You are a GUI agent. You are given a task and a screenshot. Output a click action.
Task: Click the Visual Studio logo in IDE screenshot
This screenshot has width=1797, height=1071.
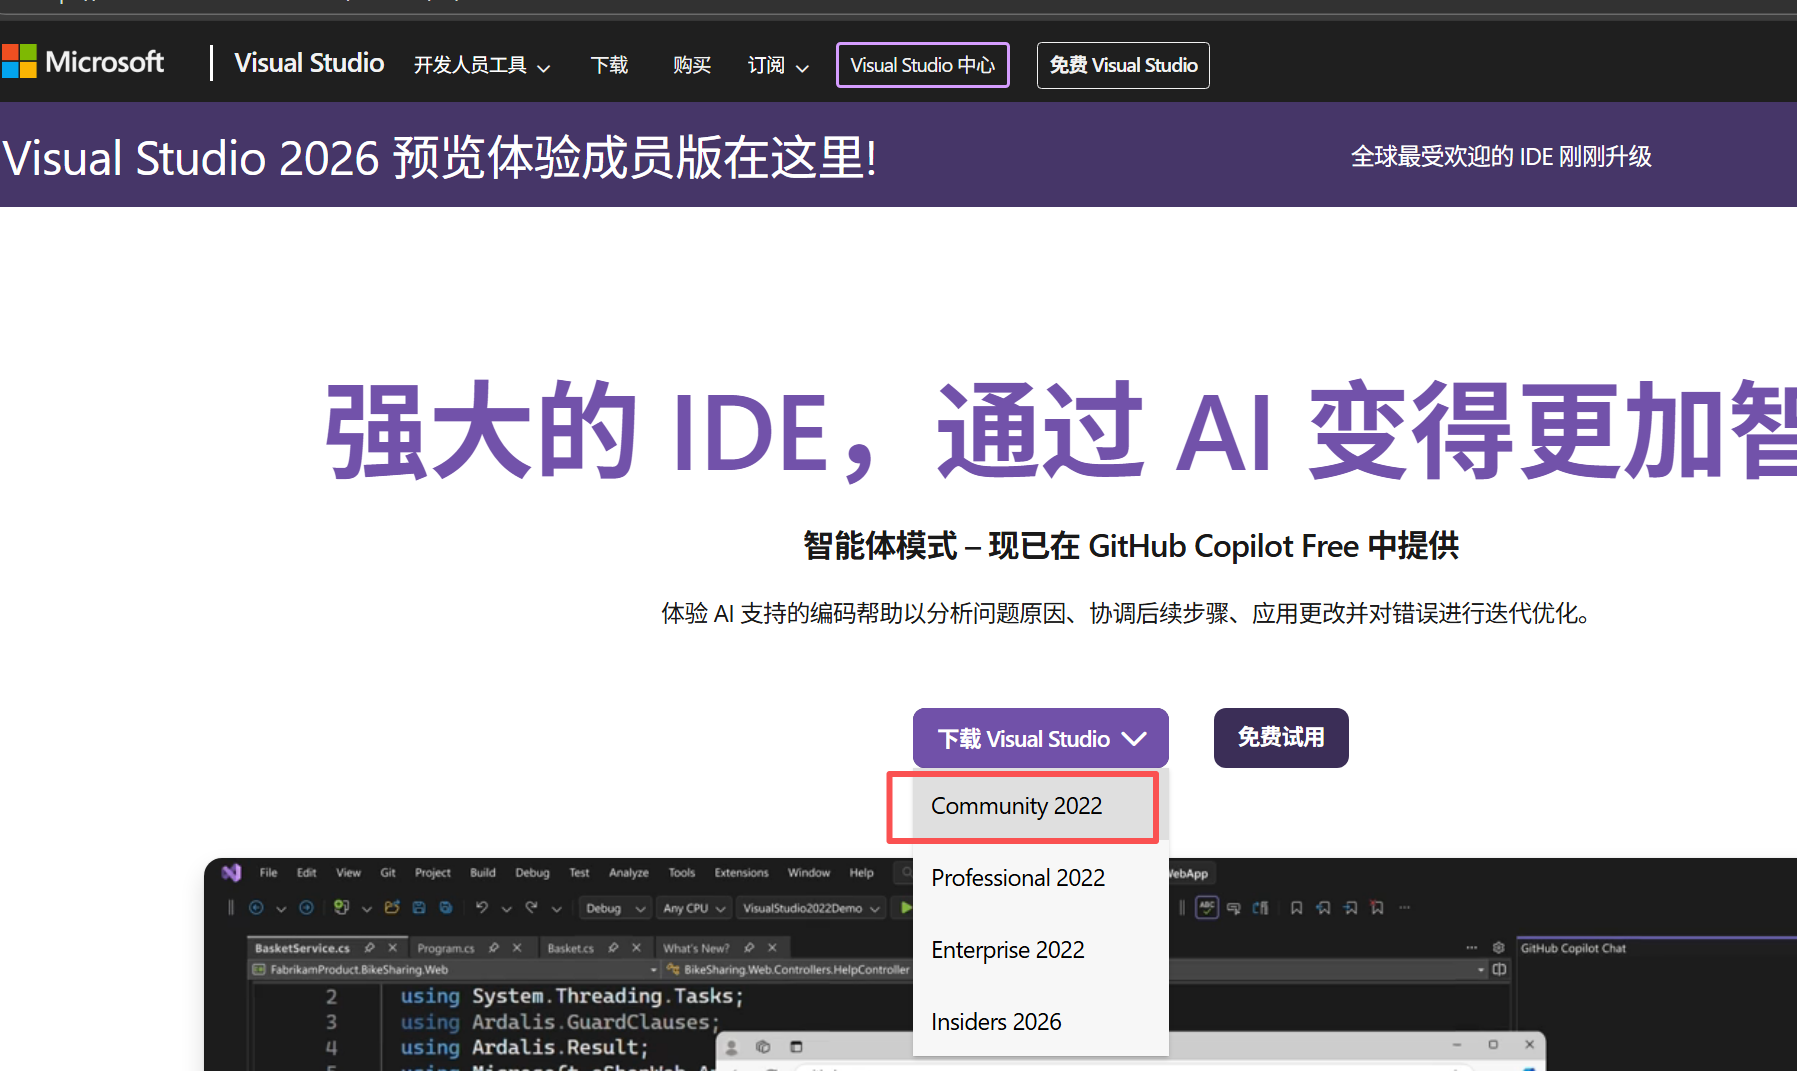pyautogui.click(x=231, y=873)
